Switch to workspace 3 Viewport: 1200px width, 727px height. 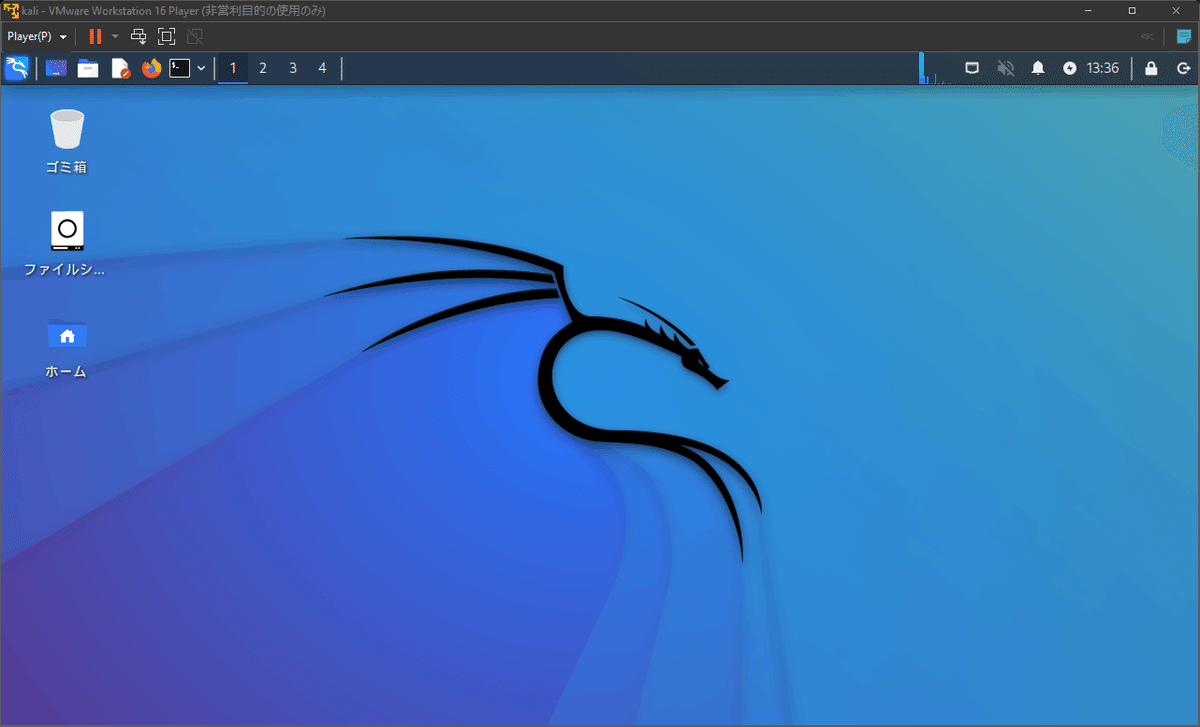point(293,68)
